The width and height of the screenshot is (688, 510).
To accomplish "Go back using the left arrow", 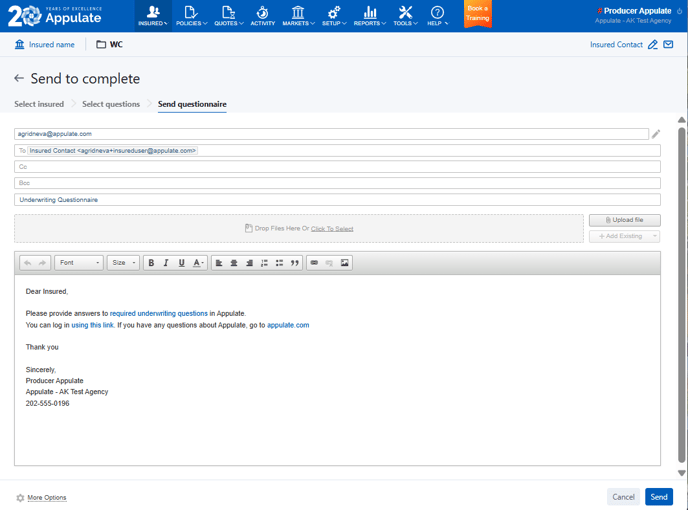I will point(19,78).
